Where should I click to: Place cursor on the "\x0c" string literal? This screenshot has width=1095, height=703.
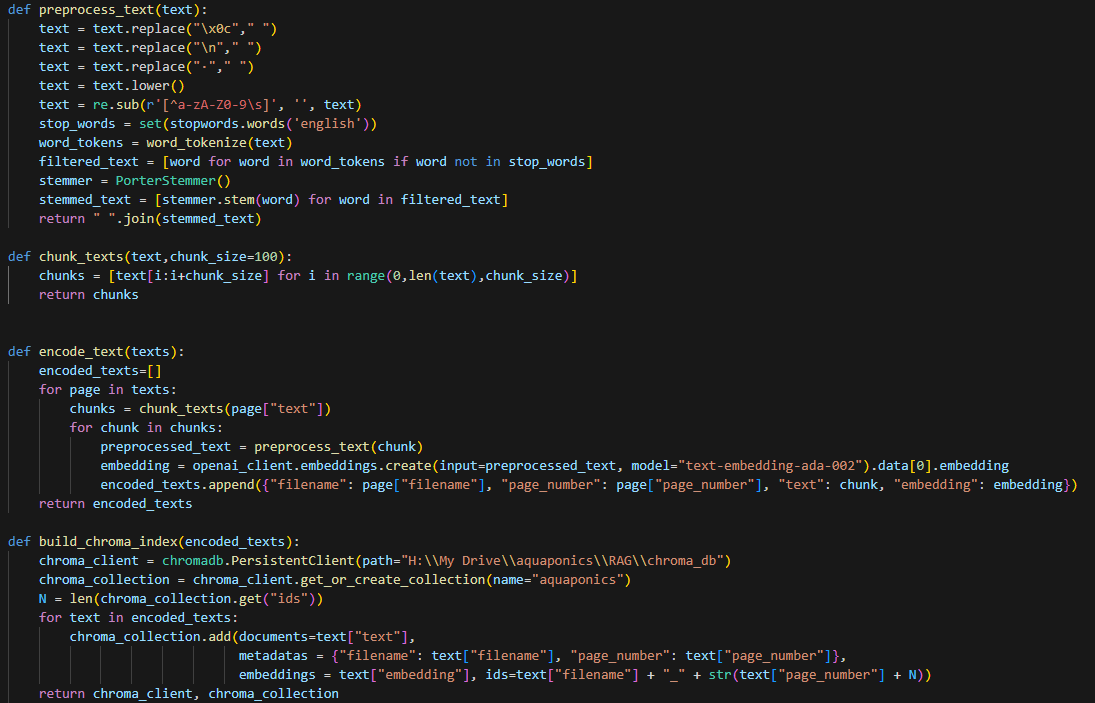pyautogui.click(x=206, y=28)
